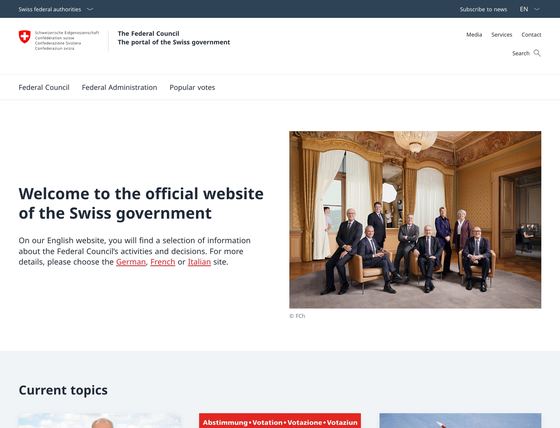Open the Federal Council menu
Image resolution: width=560 pixels, height=428 pixels.
pos(44,87)
